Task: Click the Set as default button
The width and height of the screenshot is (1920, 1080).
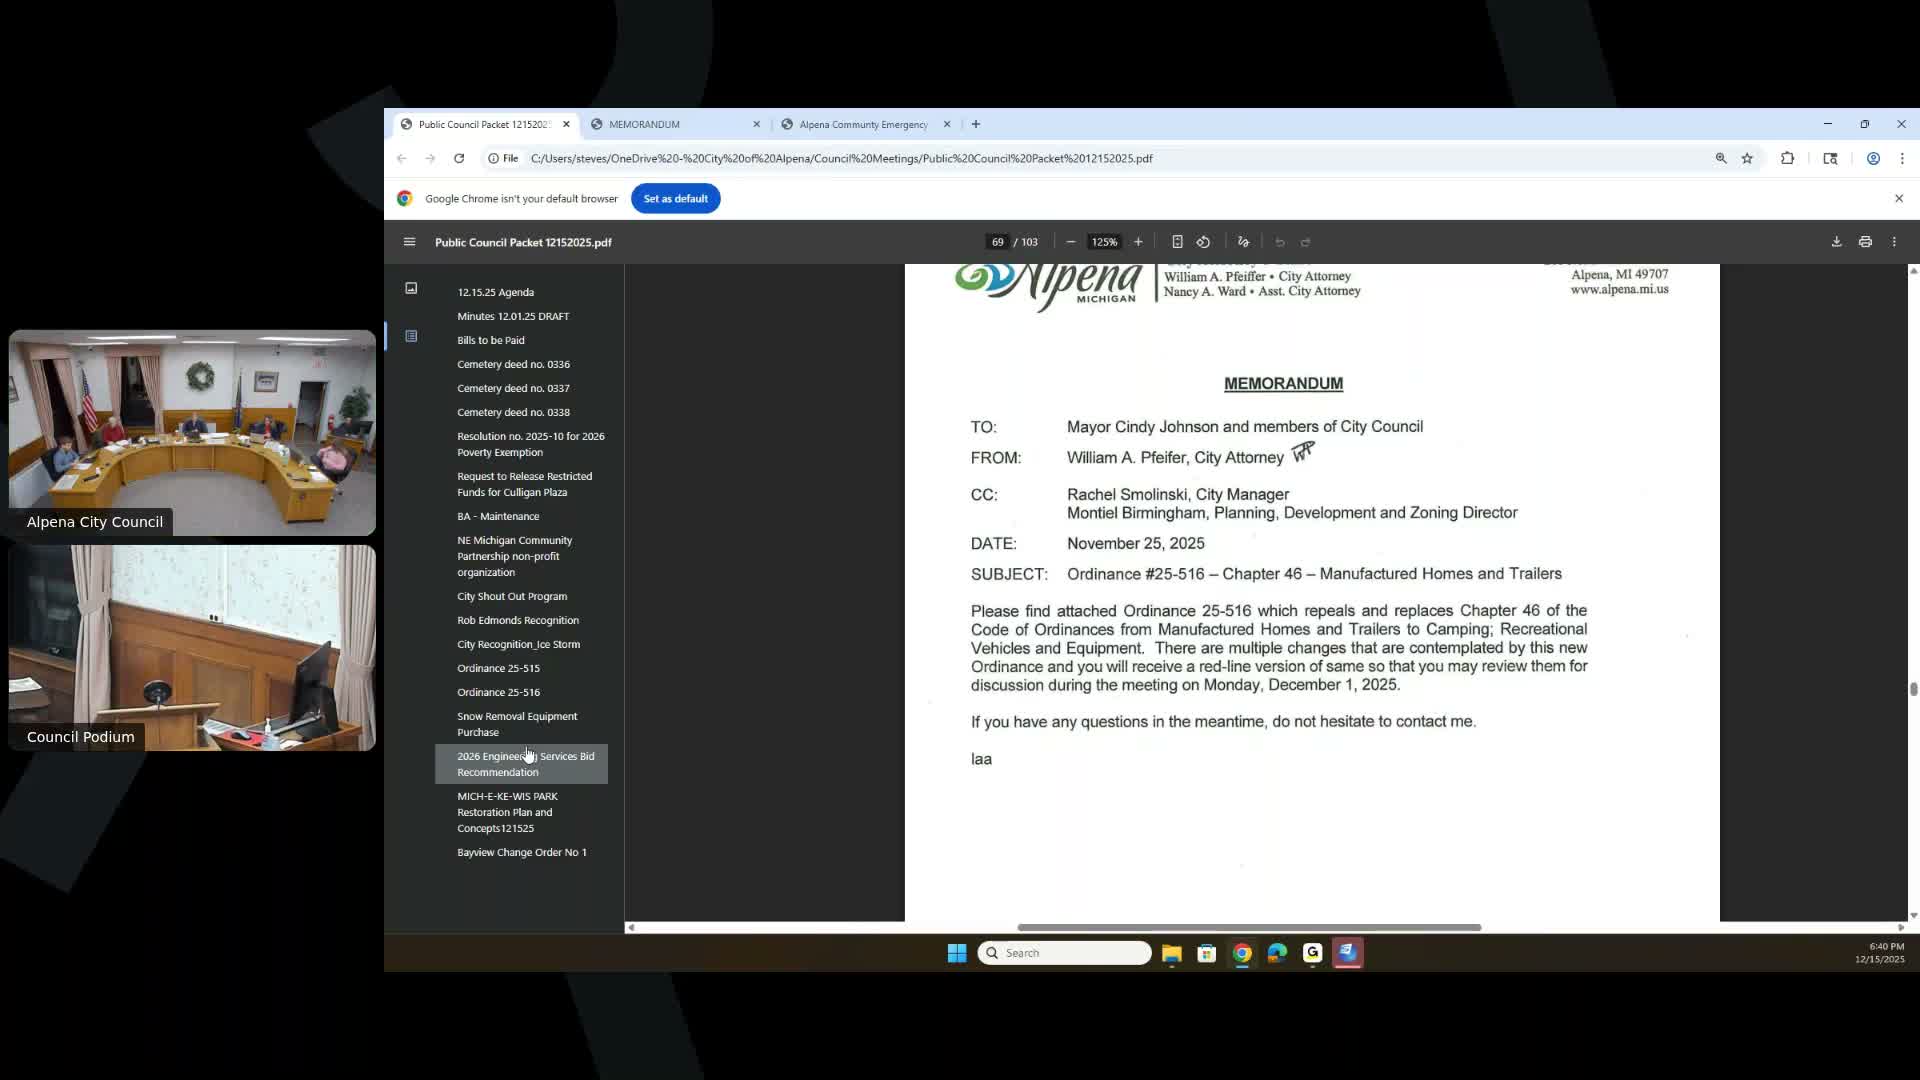Action: click(x=675, y=198)
